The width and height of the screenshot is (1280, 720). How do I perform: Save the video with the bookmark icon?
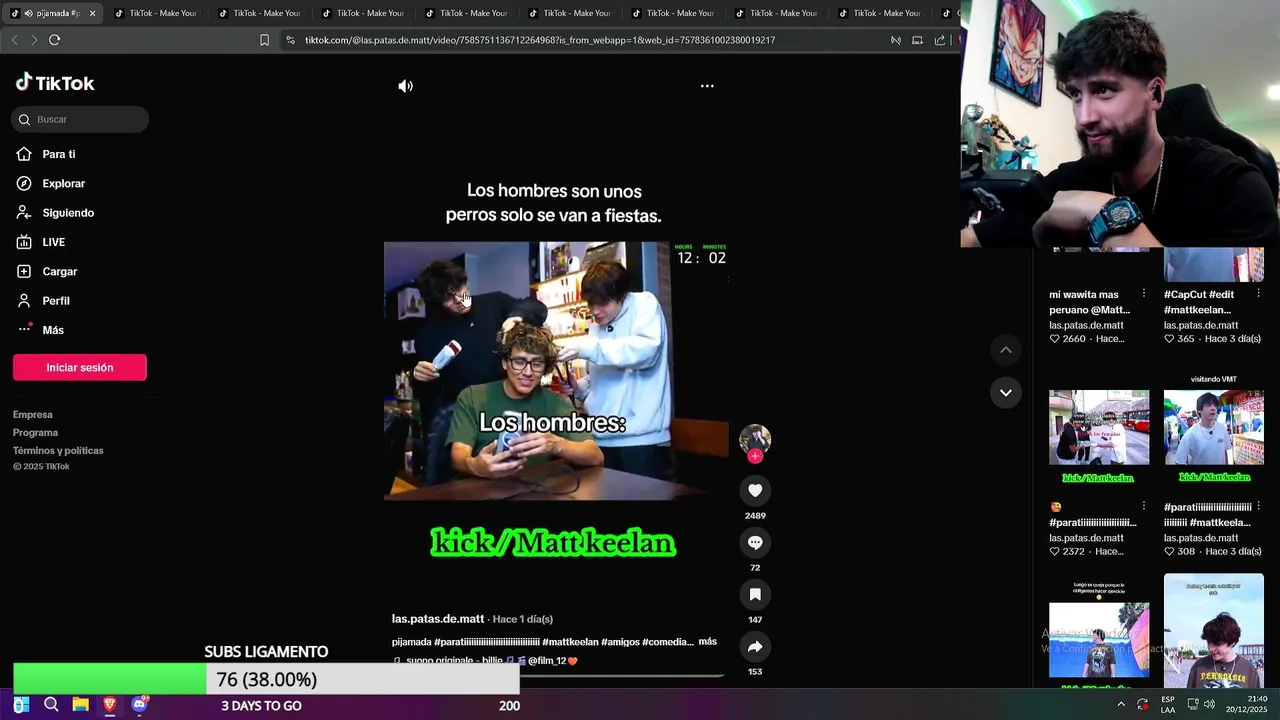pyautogui.click(x=755, y=594)
